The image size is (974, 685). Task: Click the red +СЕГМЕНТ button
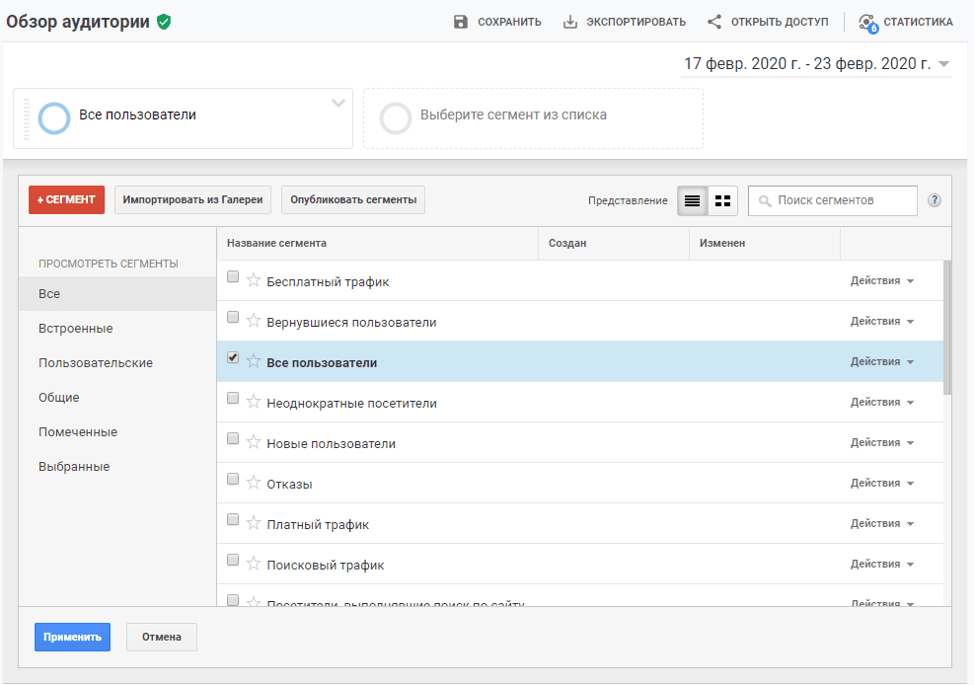point(66,200)
